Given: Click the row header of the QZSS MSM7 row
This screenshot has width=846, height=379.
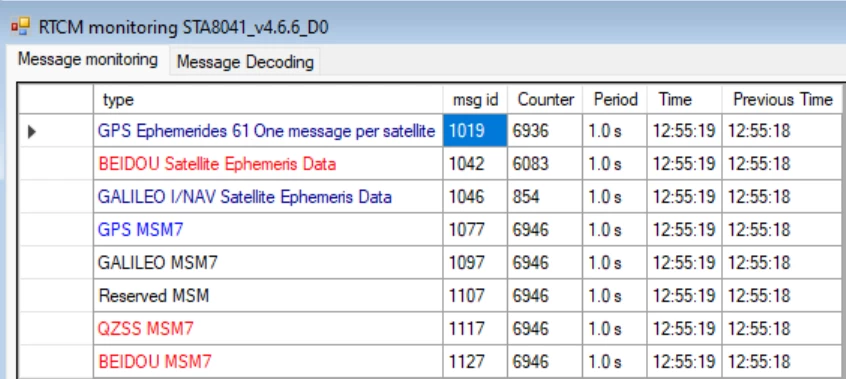Looking at the screenshot, I should tap(56, 328).
